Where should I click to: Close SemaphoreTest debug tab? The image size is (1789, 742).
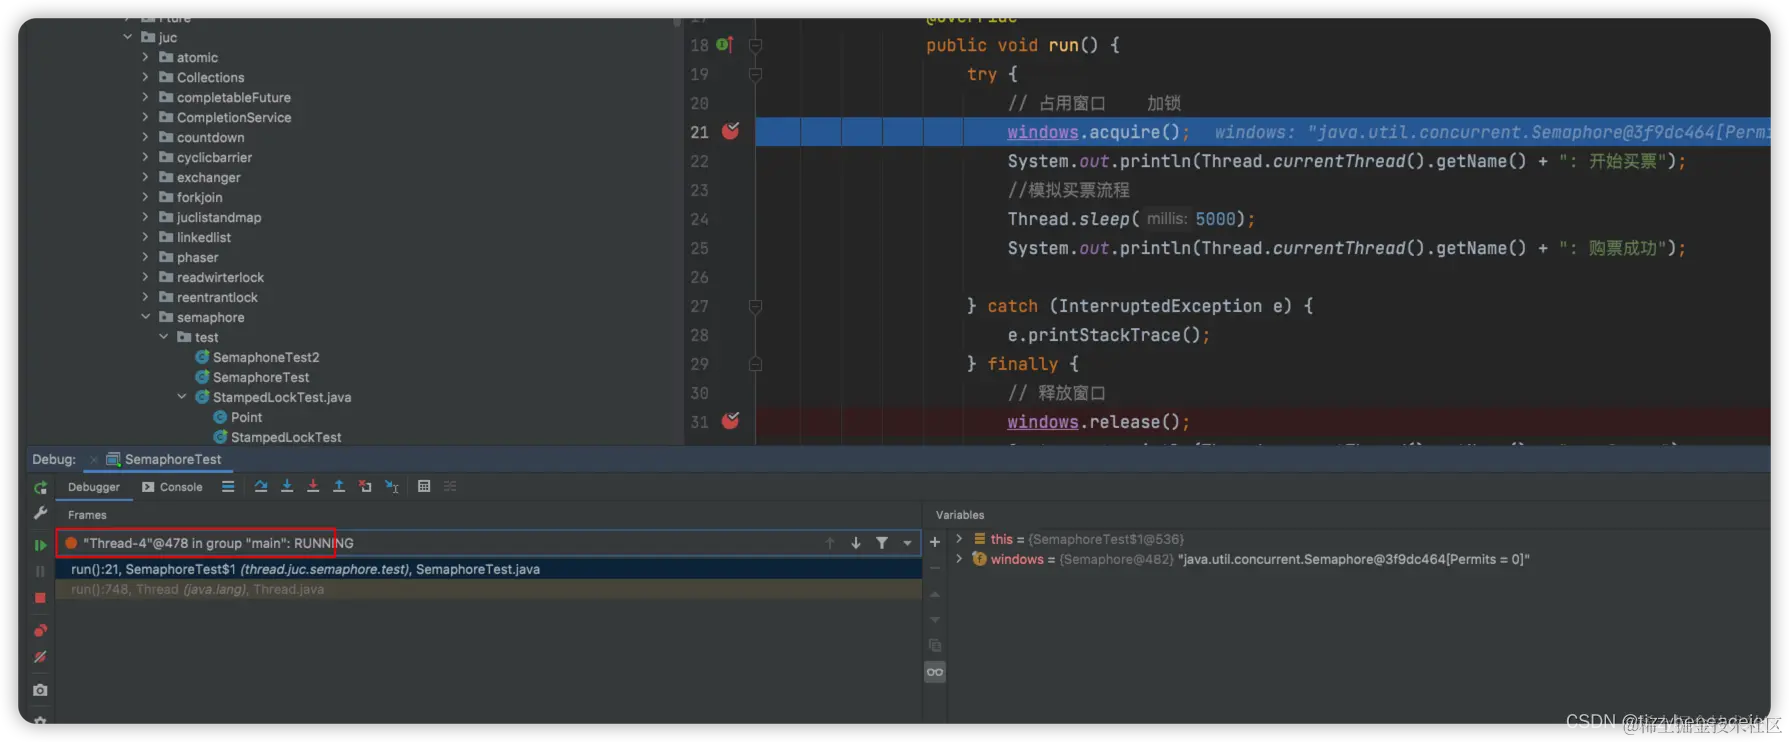[x=94, y=460]
